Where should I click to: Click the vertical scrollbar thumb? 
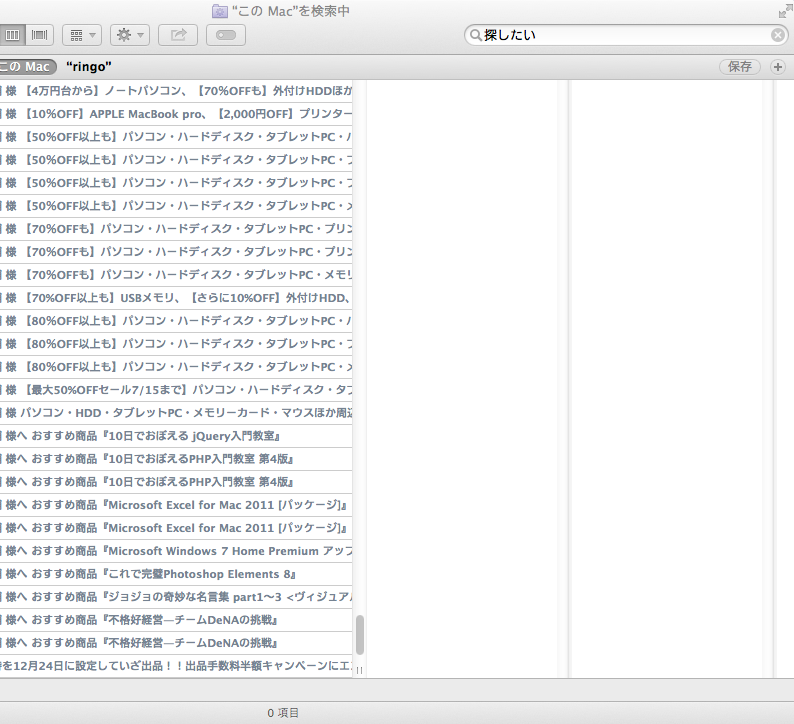[360, 635]
